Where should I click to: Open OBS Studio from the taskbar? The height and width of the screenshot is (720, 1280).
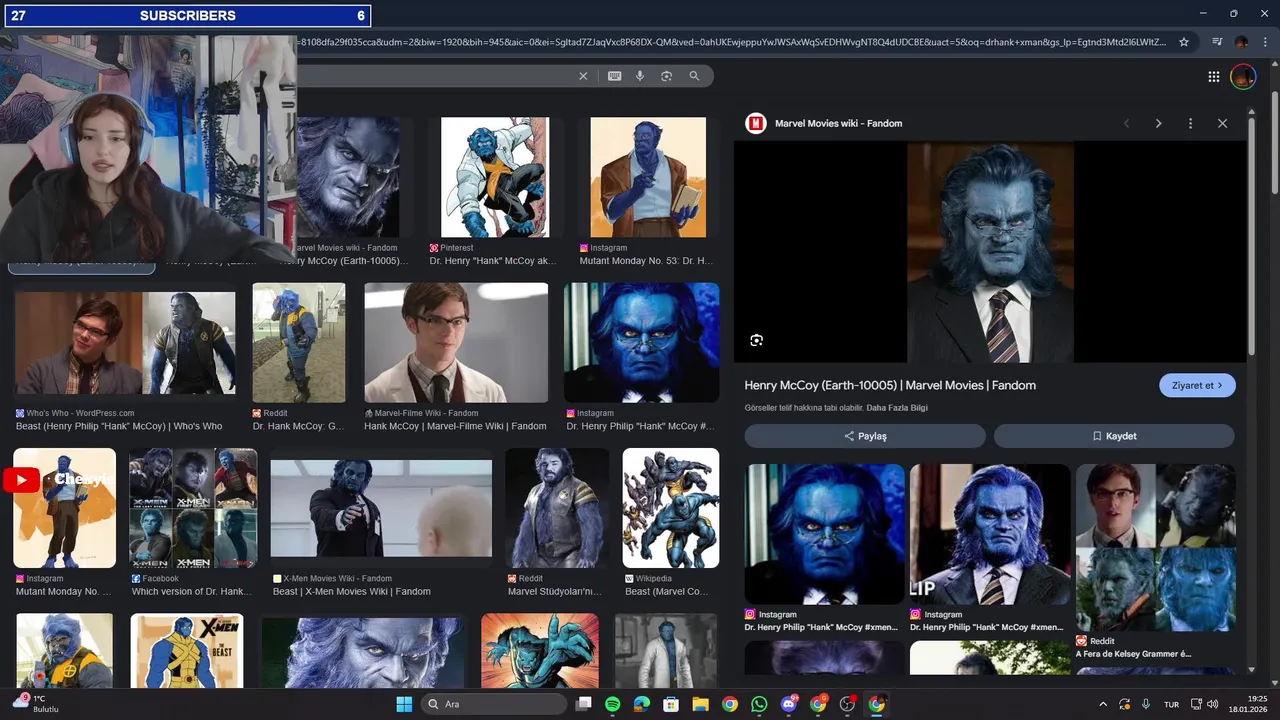[x=848, y=704]
